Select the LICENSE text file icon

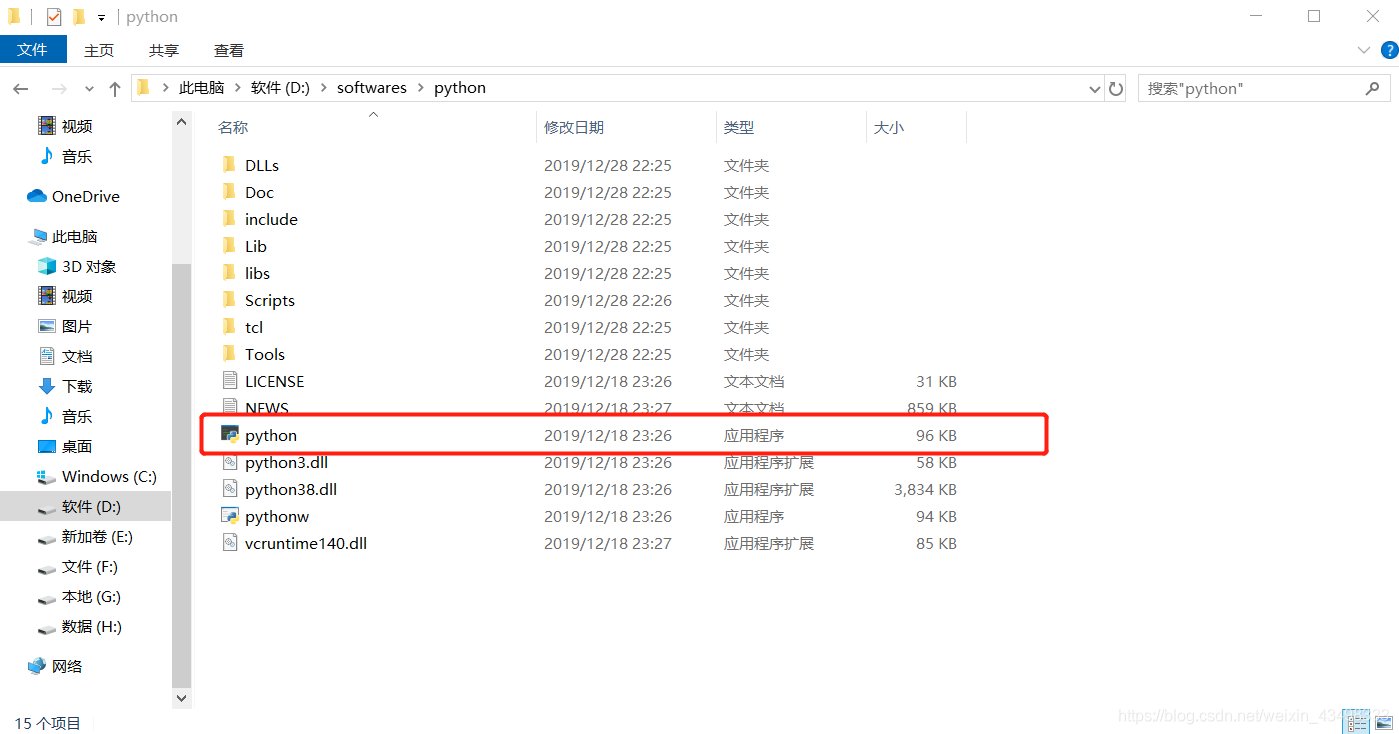(230, 380)
